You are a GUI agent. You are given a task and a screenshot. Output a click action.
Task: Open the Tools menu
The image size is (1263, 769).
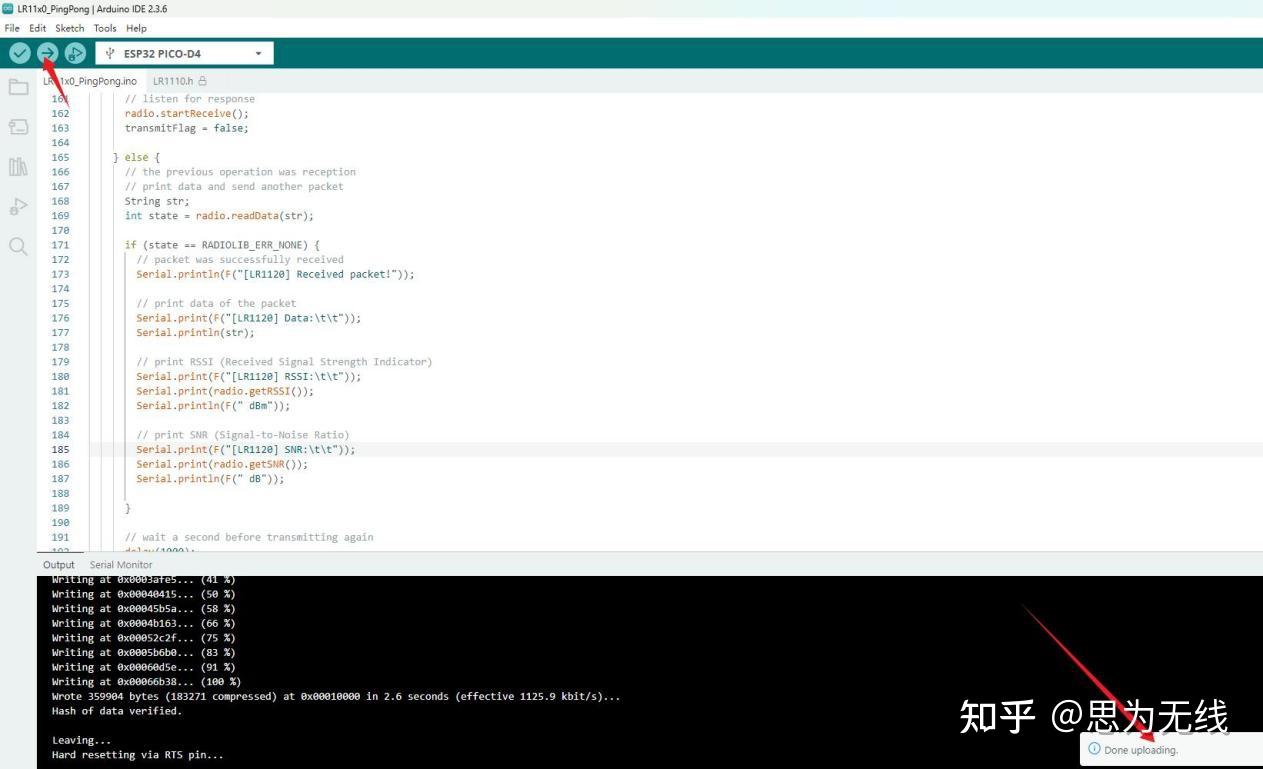coord(104,28)
